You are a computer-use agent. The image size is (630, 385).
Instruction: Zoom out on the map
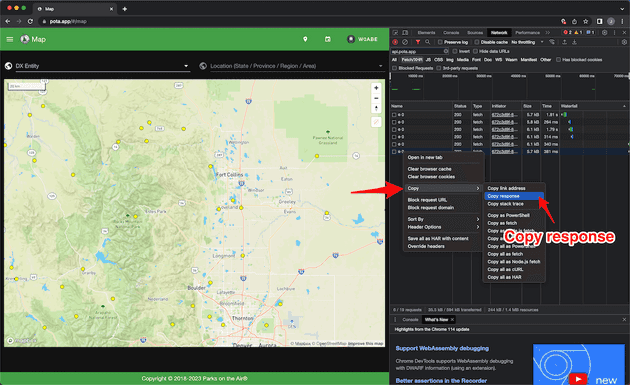[x=376, y=98]
